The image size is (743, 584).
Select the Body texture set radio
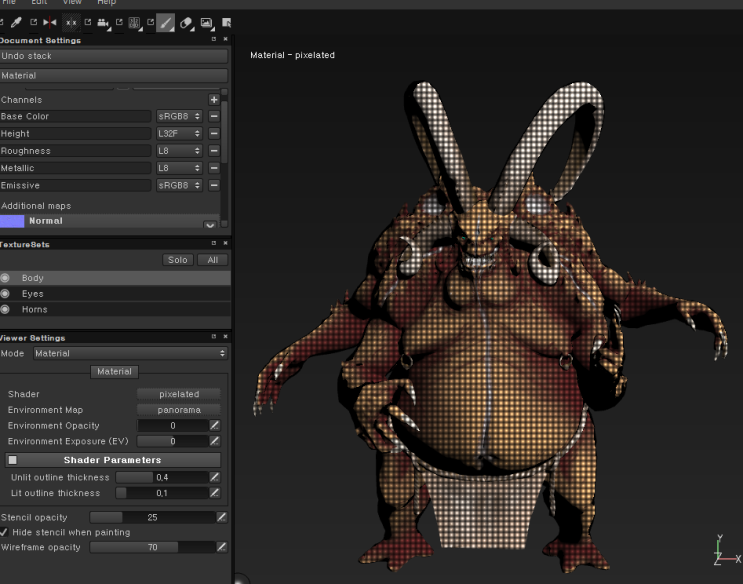(x=5, y=278)
